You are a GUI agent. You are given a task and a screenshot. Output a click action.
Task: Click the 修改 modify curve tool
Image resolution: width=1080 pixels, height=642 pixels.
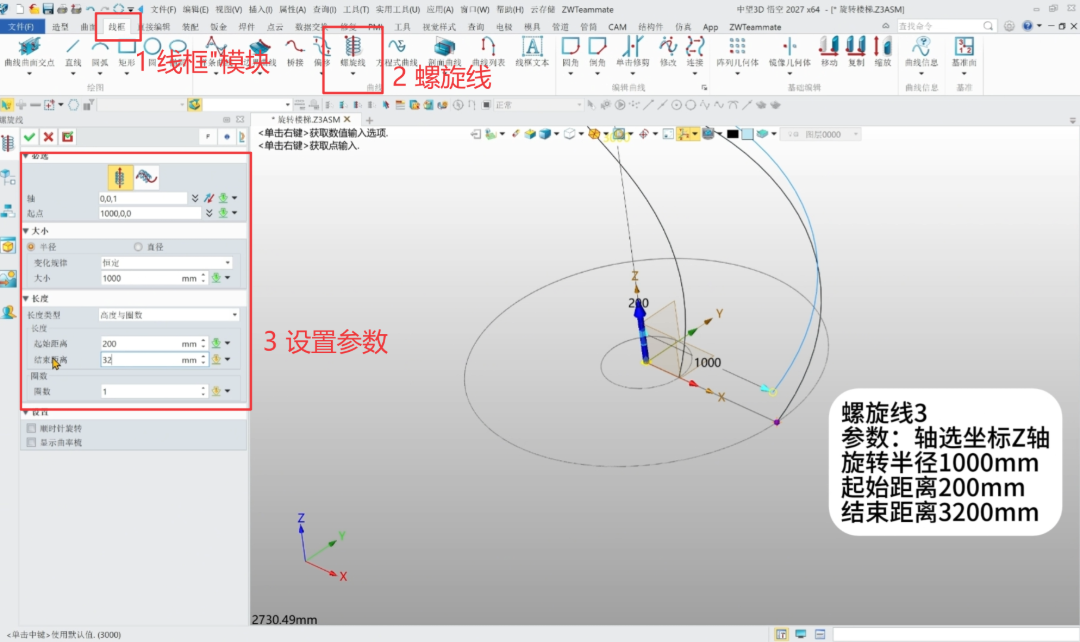(x=668, y=52)
